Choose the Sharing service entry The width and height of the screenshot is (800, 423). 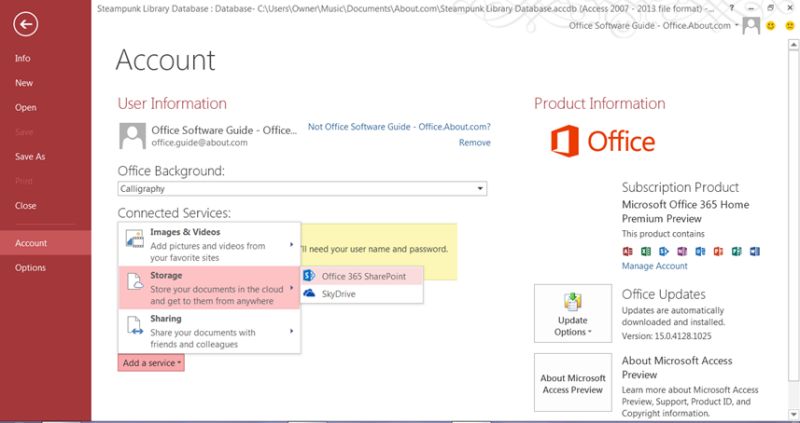click(209, 331)
